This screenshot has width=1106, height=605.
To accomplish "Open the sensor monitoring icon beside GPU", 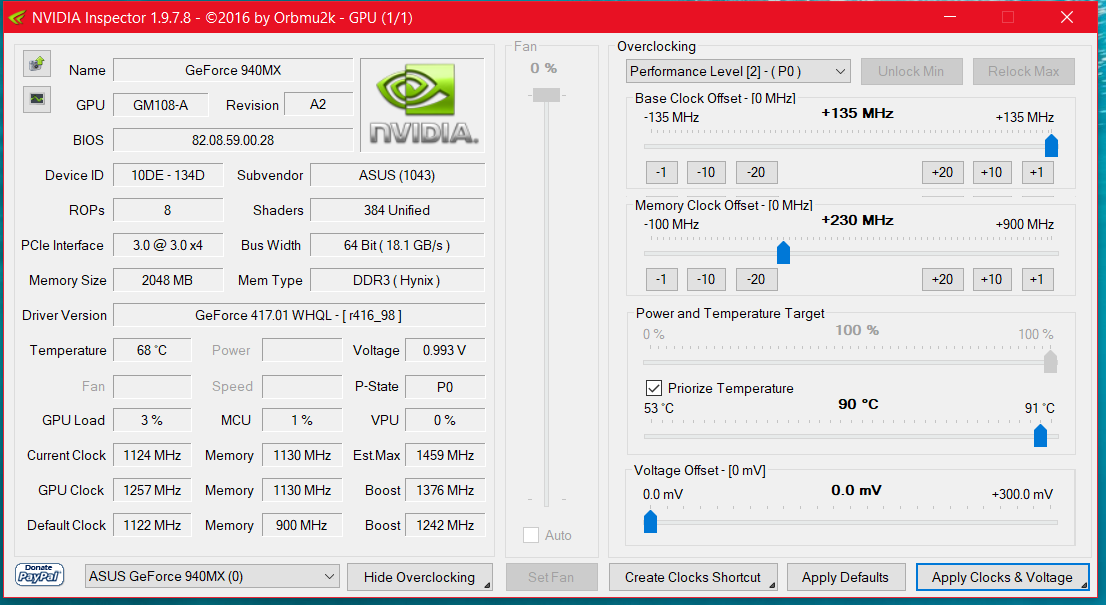I will click(x=37, y=99).
